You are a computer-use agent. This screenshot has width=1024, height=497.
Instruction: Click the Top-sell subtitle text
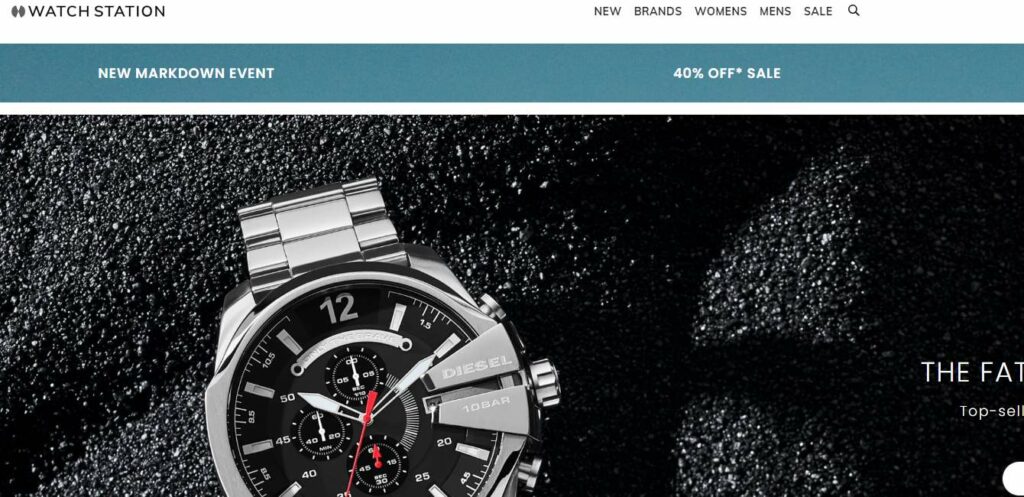[991, 411]
